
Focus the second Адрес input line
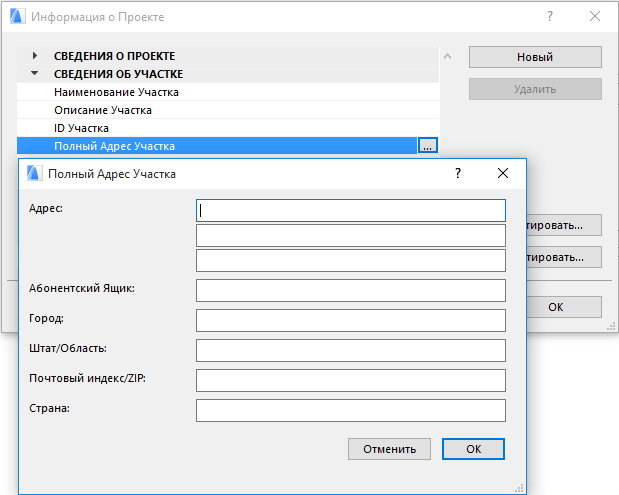(351, 235)
